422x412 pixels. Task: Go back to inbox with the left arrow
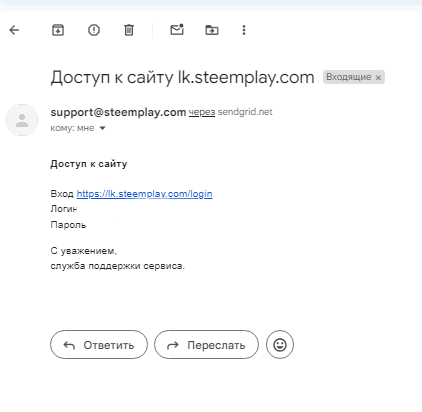pyautogui.click(x=14, y=30)
